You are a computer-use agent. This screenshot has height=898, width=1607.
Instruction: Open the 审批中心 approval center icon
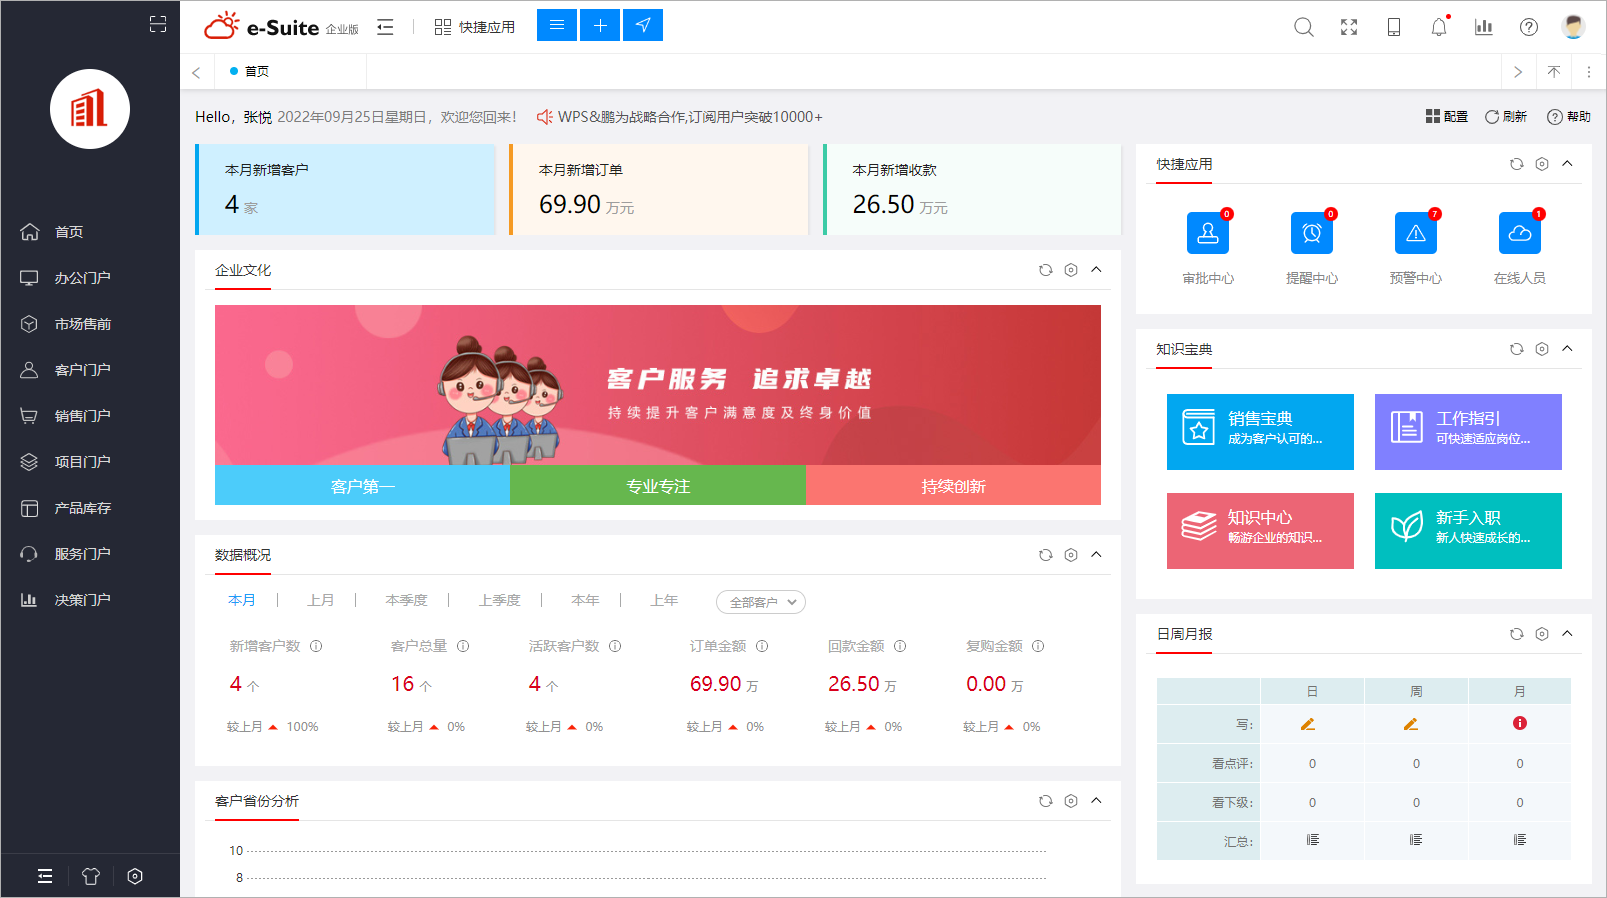(x=1207, y=233)
